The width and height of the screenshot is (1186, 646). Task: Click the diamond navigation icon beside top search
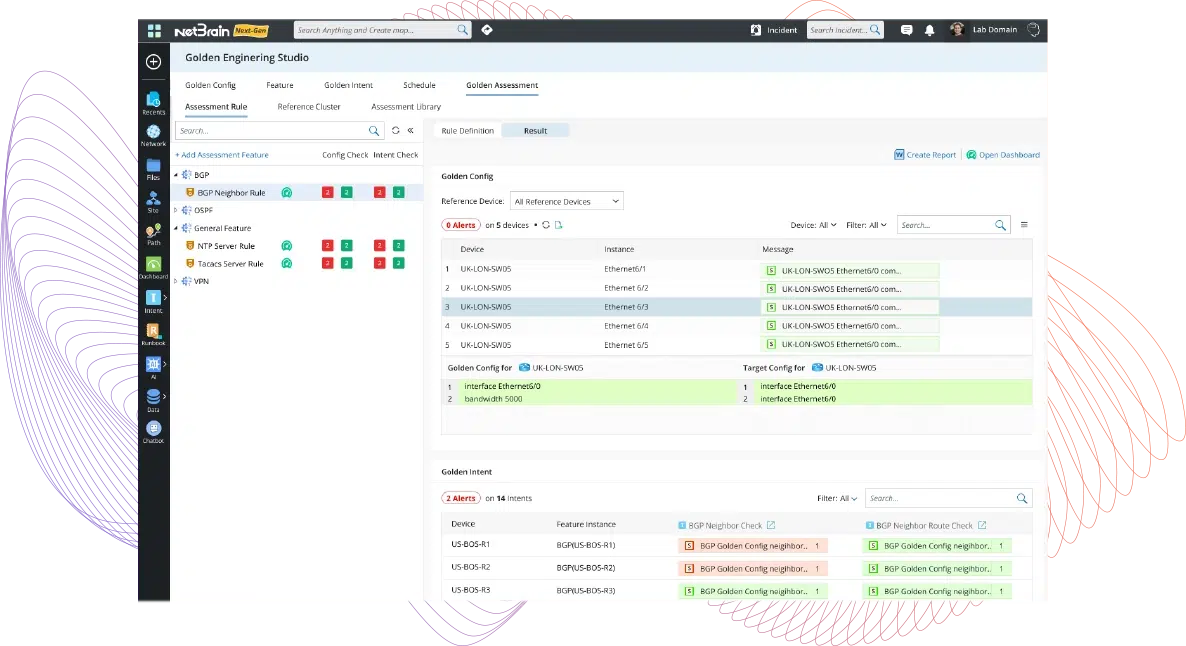(487, 30)
